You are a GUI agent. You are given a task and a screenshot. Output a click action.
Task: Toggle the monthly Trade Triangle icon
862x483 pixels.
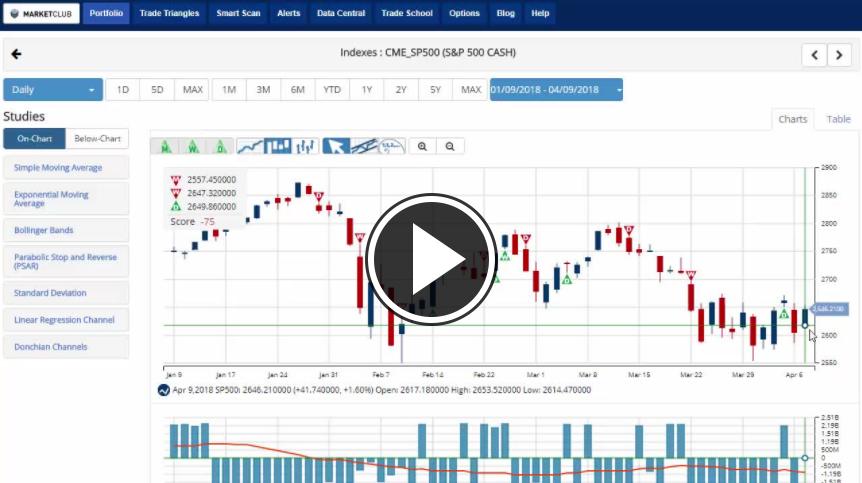163,146
